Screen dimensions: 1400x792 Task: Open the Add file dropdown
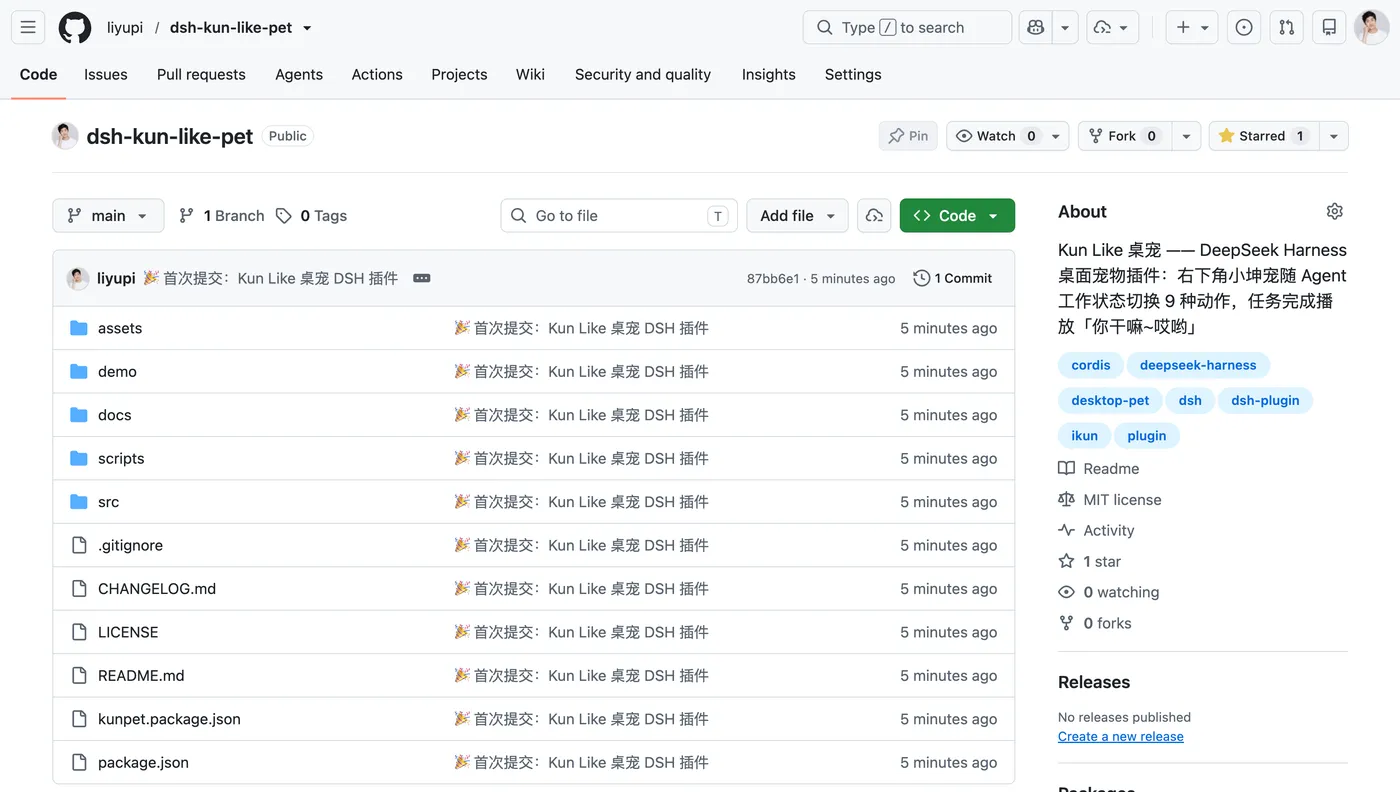click(x=797, y=216)
